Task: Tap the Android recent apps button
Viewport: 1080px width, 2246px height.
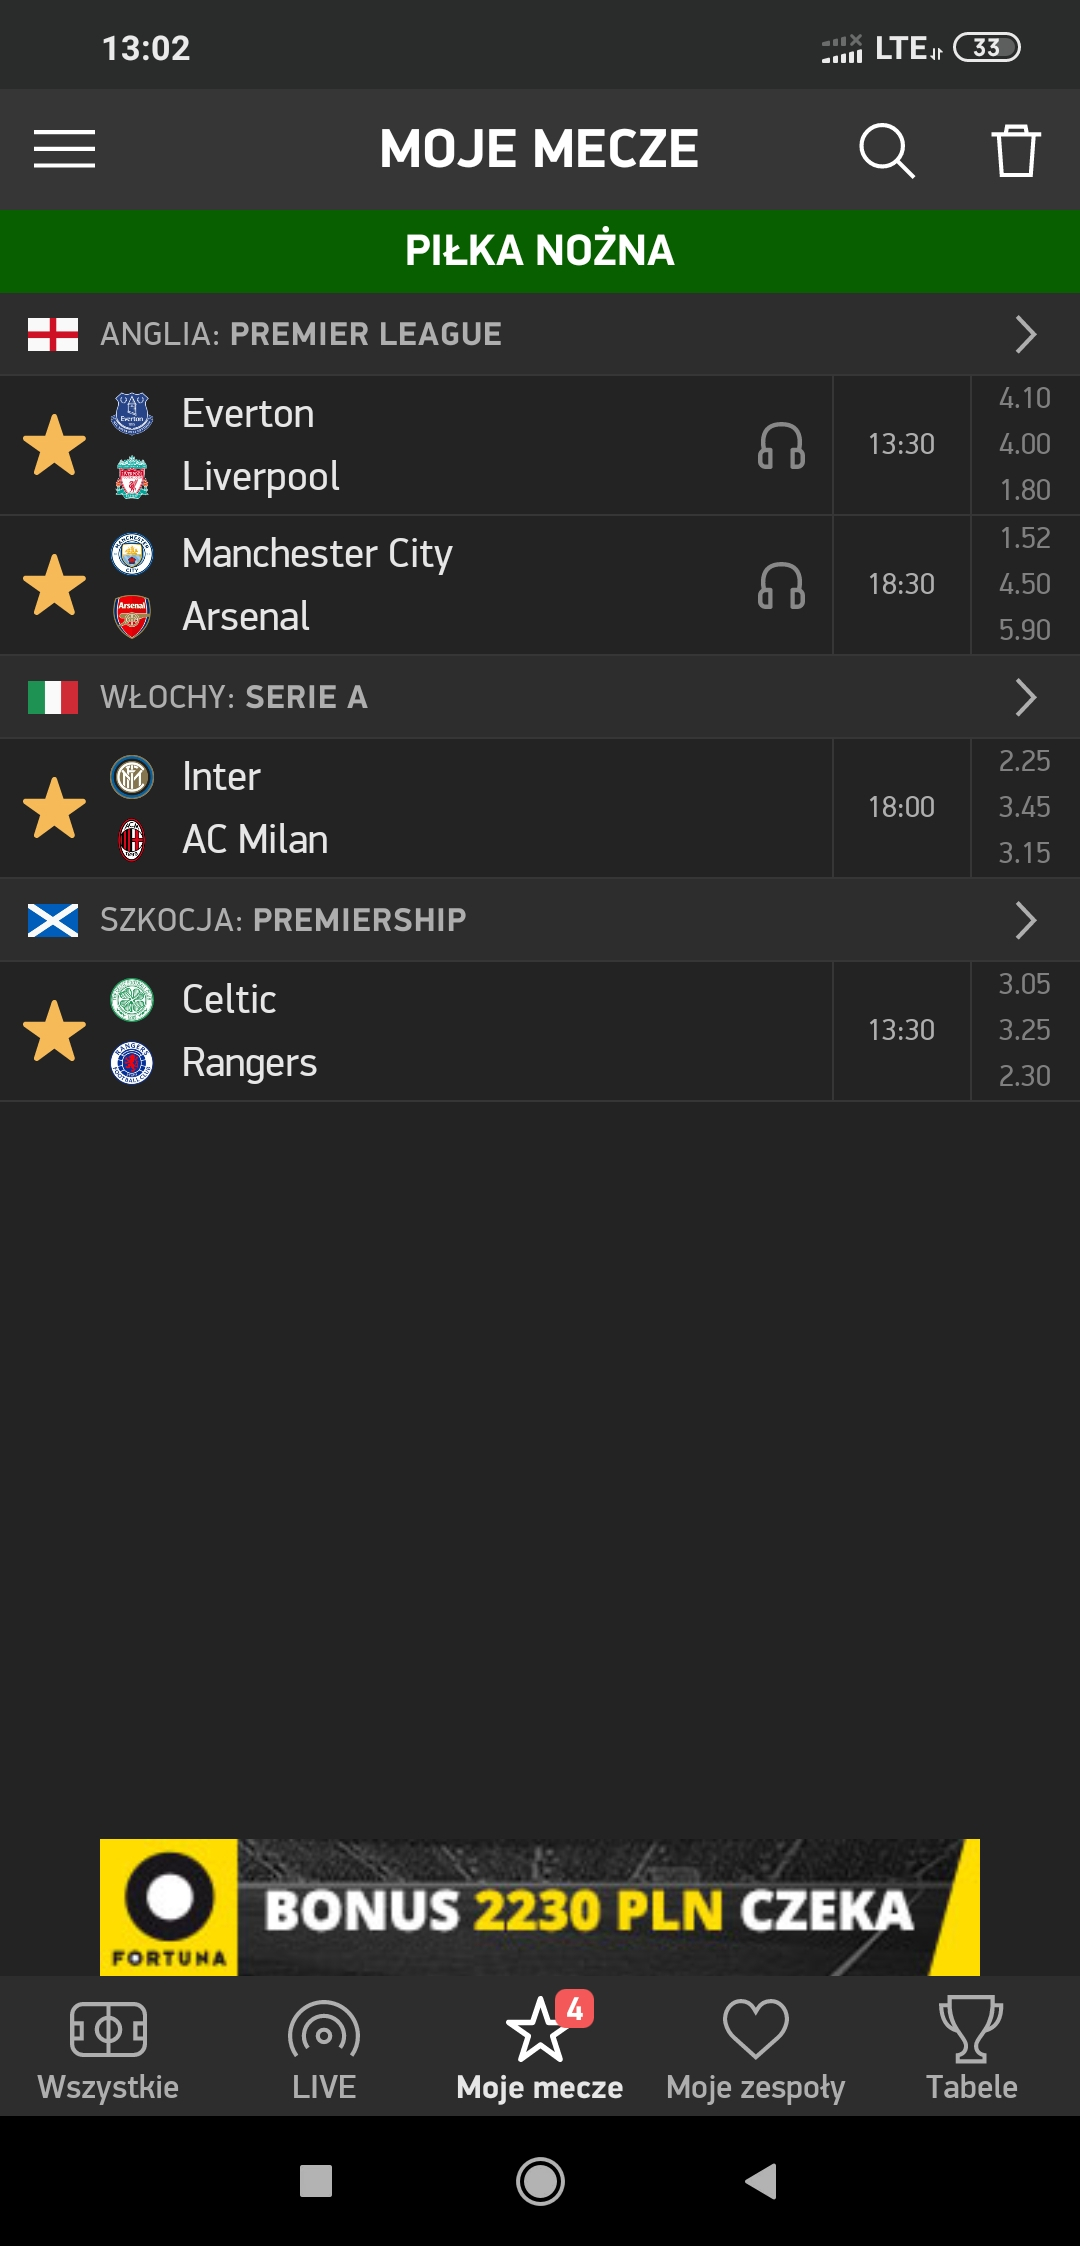Action: point(316,2181)
